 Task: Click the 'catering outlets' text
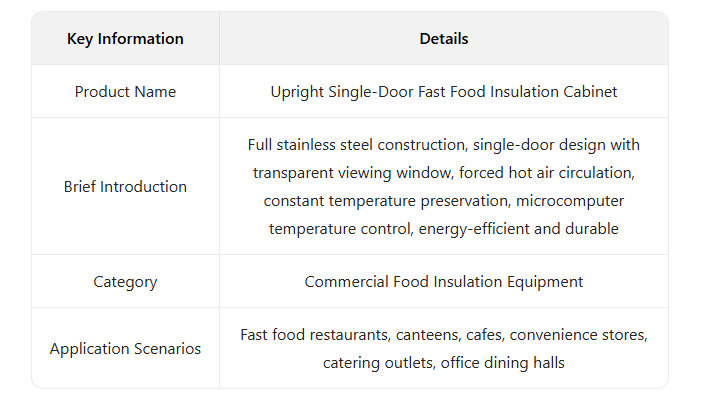coord(376,362)
